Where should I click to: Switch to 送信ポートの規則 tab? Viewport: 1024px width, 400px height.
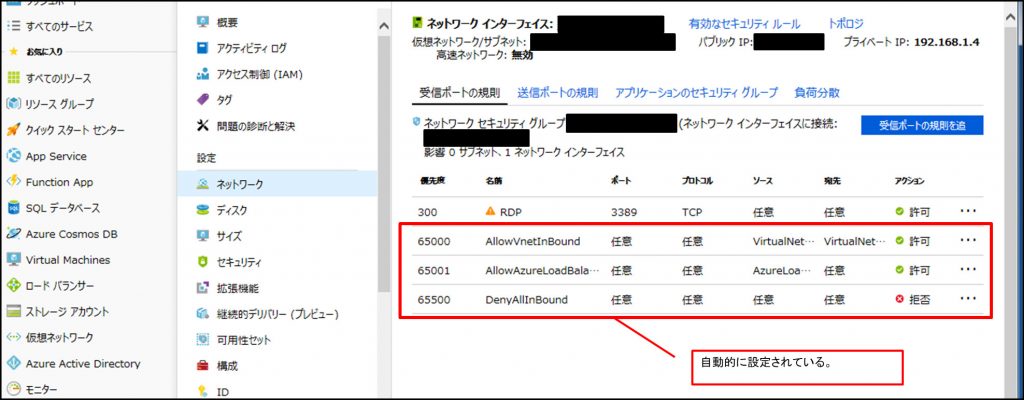coord(557,93)
